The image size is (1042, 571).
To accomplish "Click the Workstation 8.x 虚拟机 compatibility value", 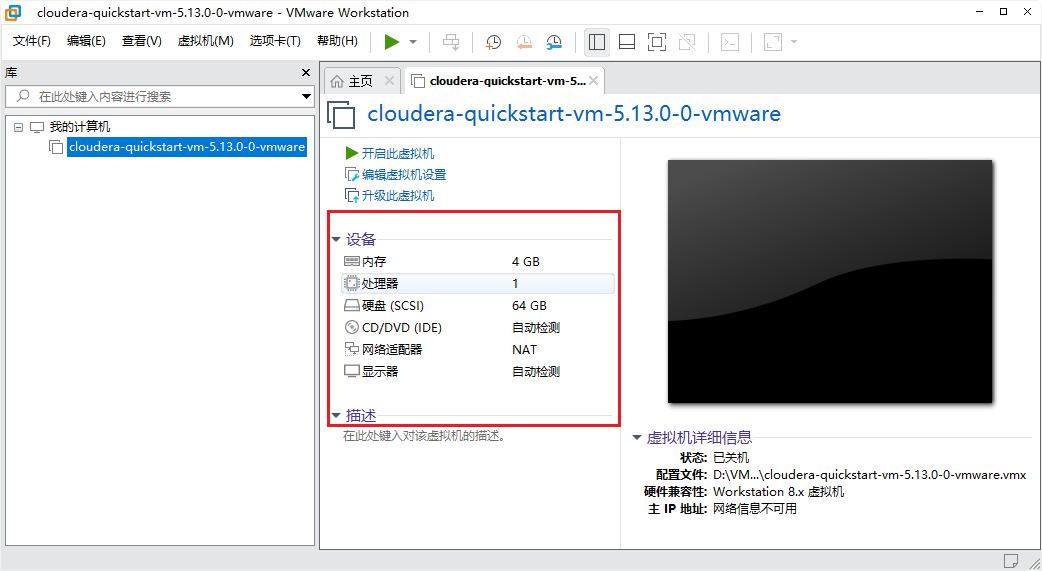I will tap(778, 492).
